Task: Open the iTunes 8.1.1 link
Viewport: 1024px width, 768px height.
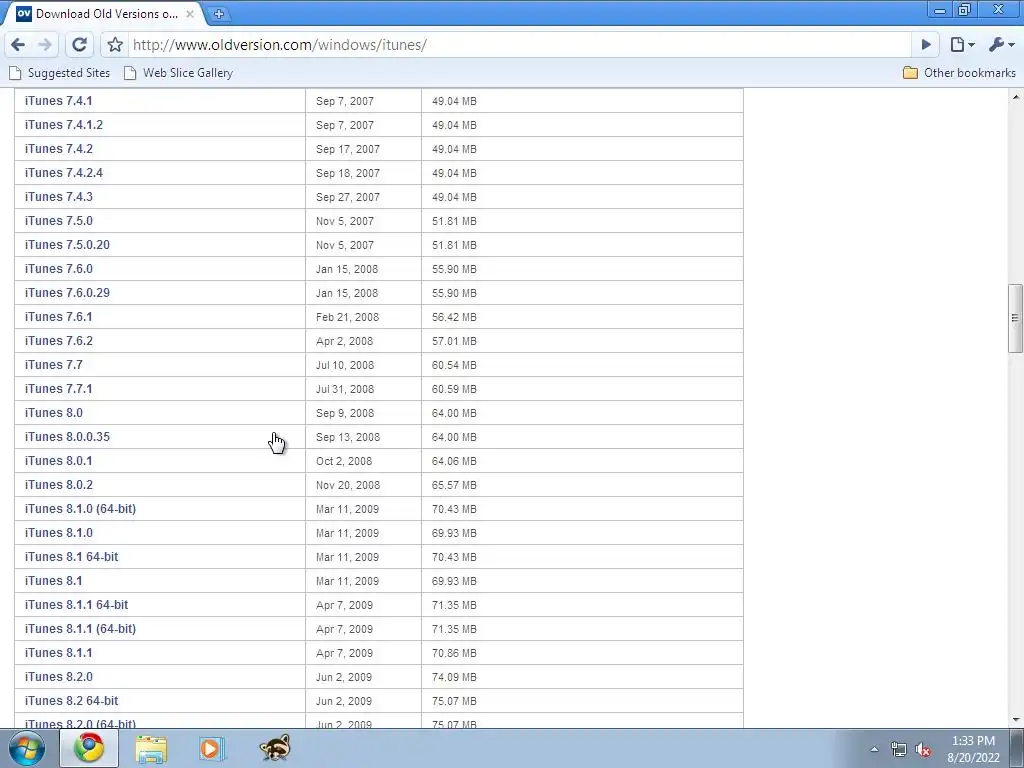Action: 58,653
